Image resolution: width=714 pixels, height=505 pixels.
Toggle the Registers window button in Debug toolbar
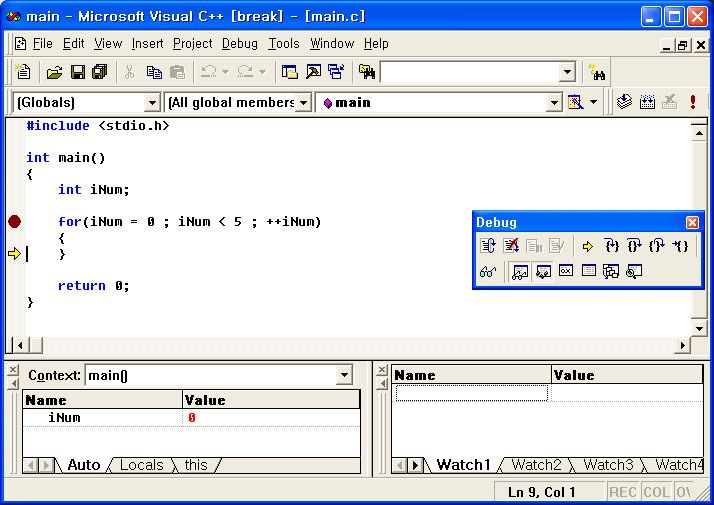(x=566, y=271)
